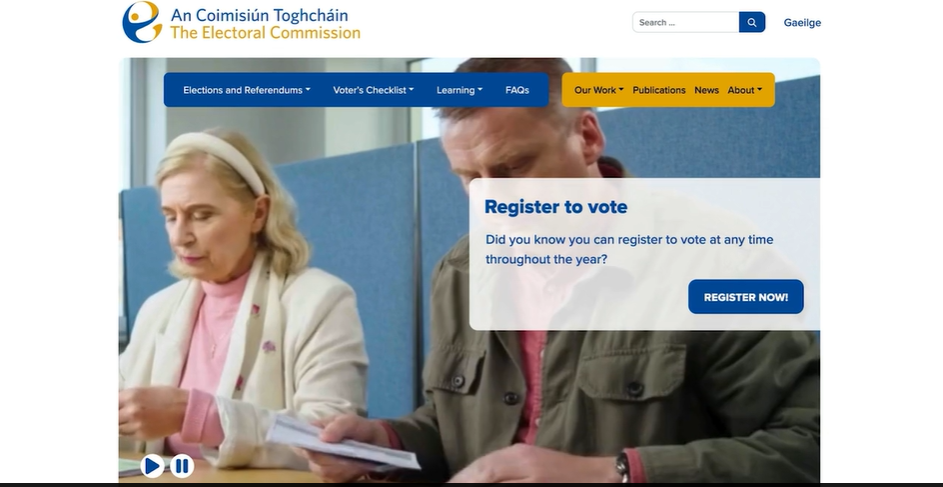Expand the Elections and Referendums dropdown
The width and height of the screenshot is (943, 487).
(247, 90)
